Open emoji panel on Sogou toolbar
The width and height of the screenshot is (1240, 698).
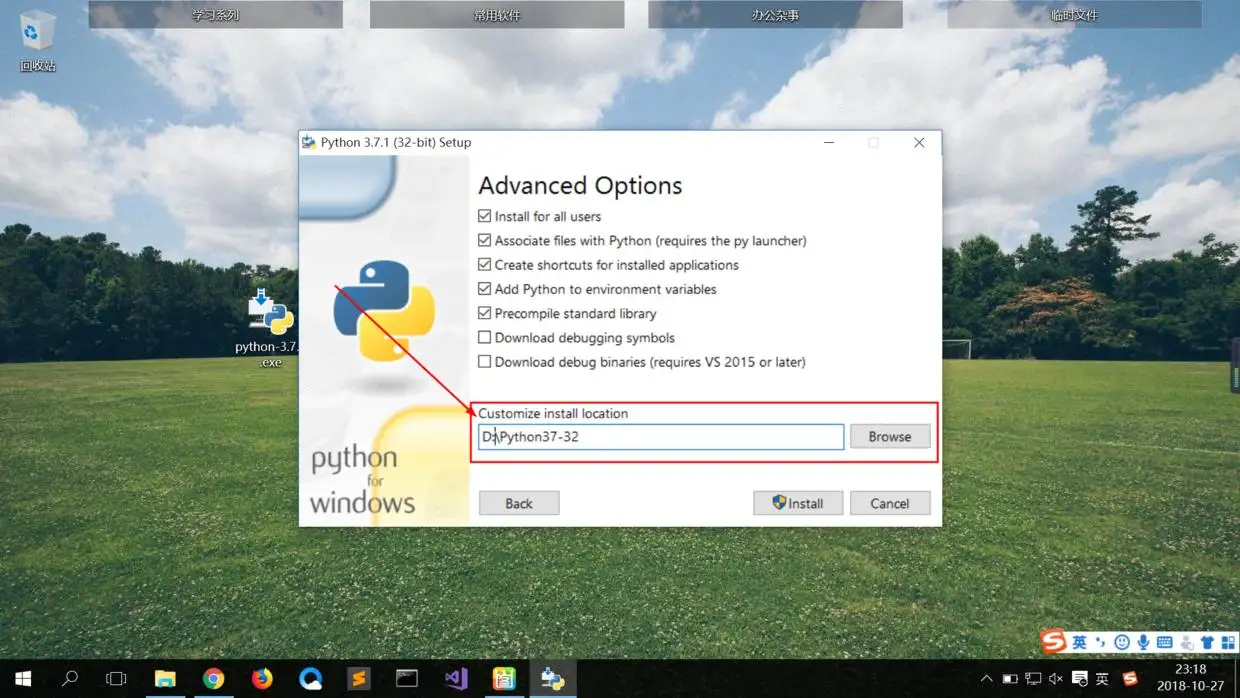[x=1122, y=642]
